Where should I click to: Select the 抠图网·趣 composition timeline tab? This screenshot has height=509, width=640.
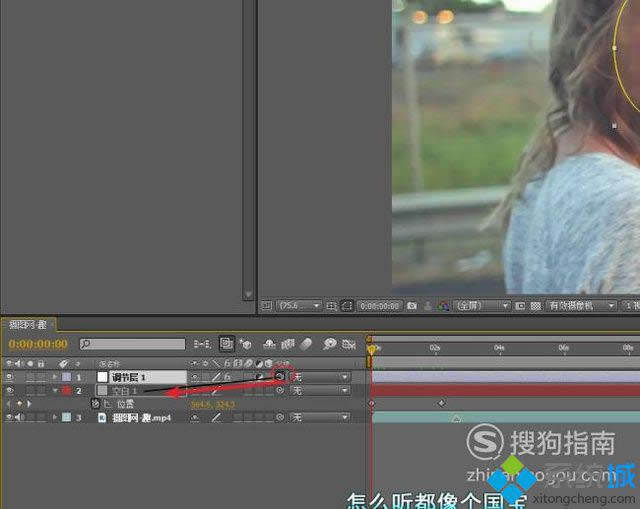(28, 325)
